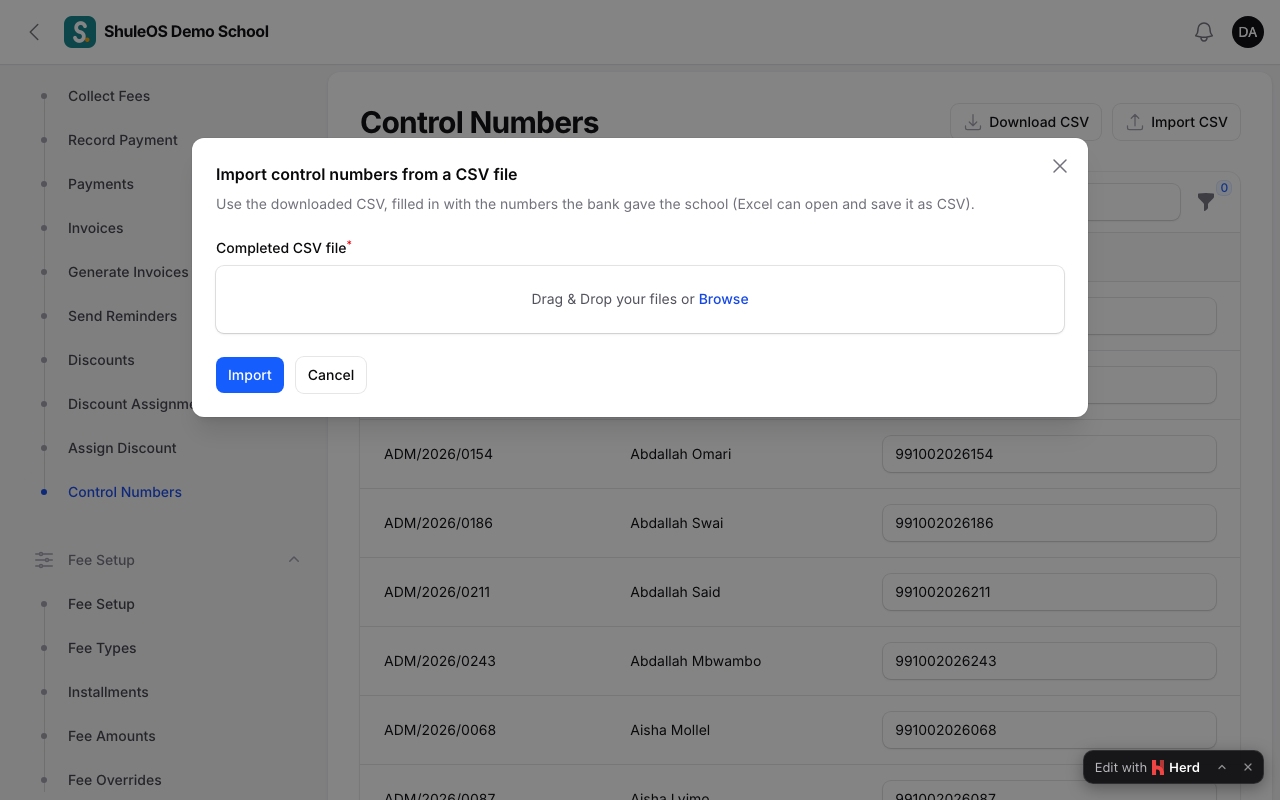
Task: Open the DA user avatar menu
Action: tap(1248, 32)
